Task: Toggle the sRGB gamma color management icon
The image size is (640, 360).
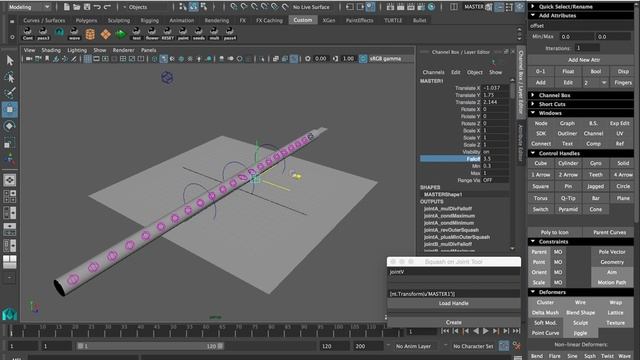Action: tap(363, 59)
